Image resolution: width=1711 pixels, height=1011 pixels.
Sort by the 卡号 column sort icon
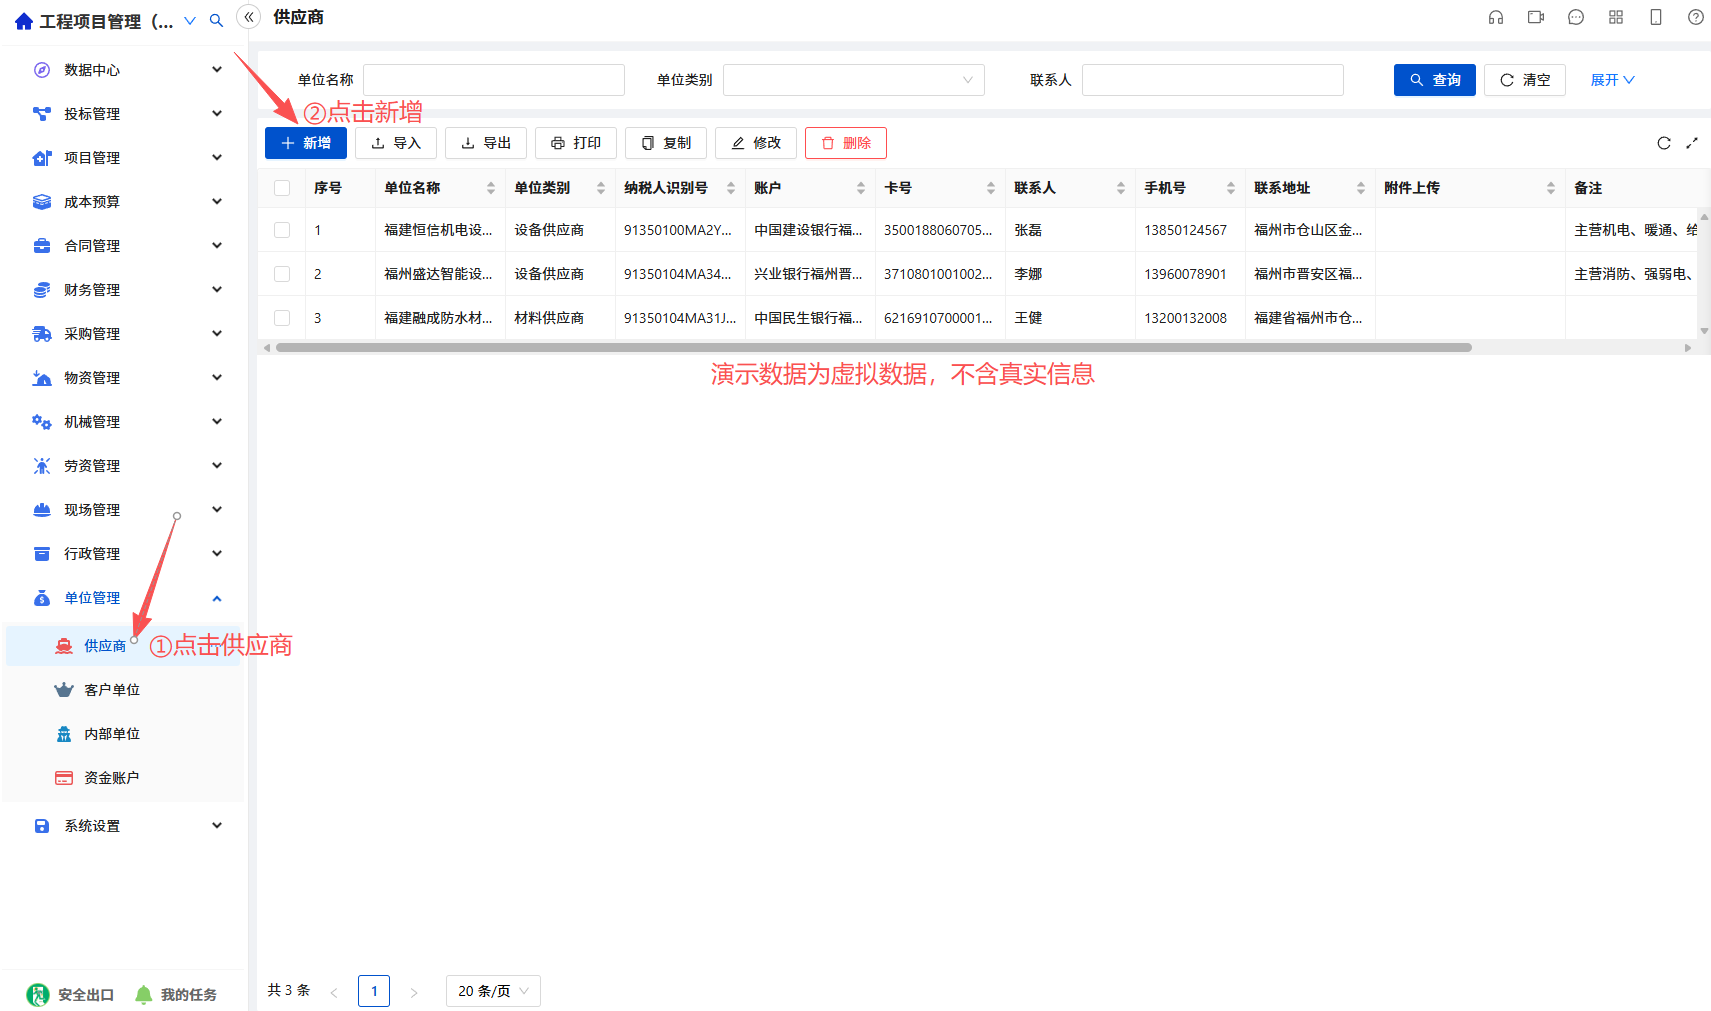click(x=991, y=188)
